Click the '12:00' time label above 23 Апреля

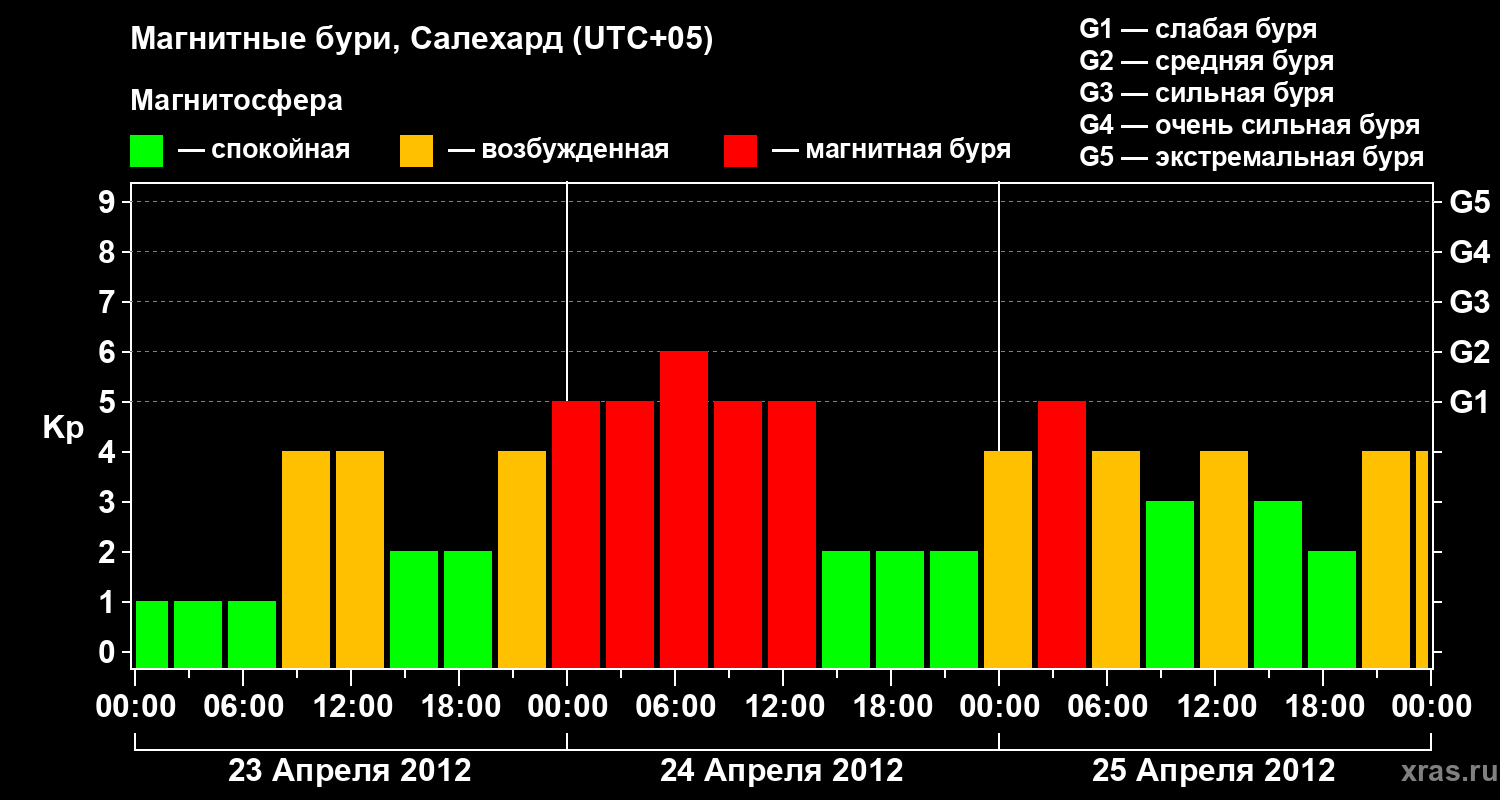[351, 707]
